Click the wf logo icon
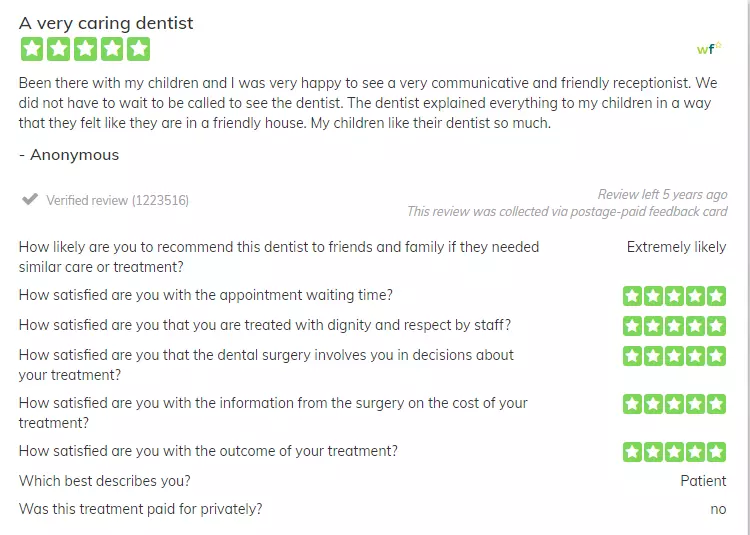 (709, 48)
